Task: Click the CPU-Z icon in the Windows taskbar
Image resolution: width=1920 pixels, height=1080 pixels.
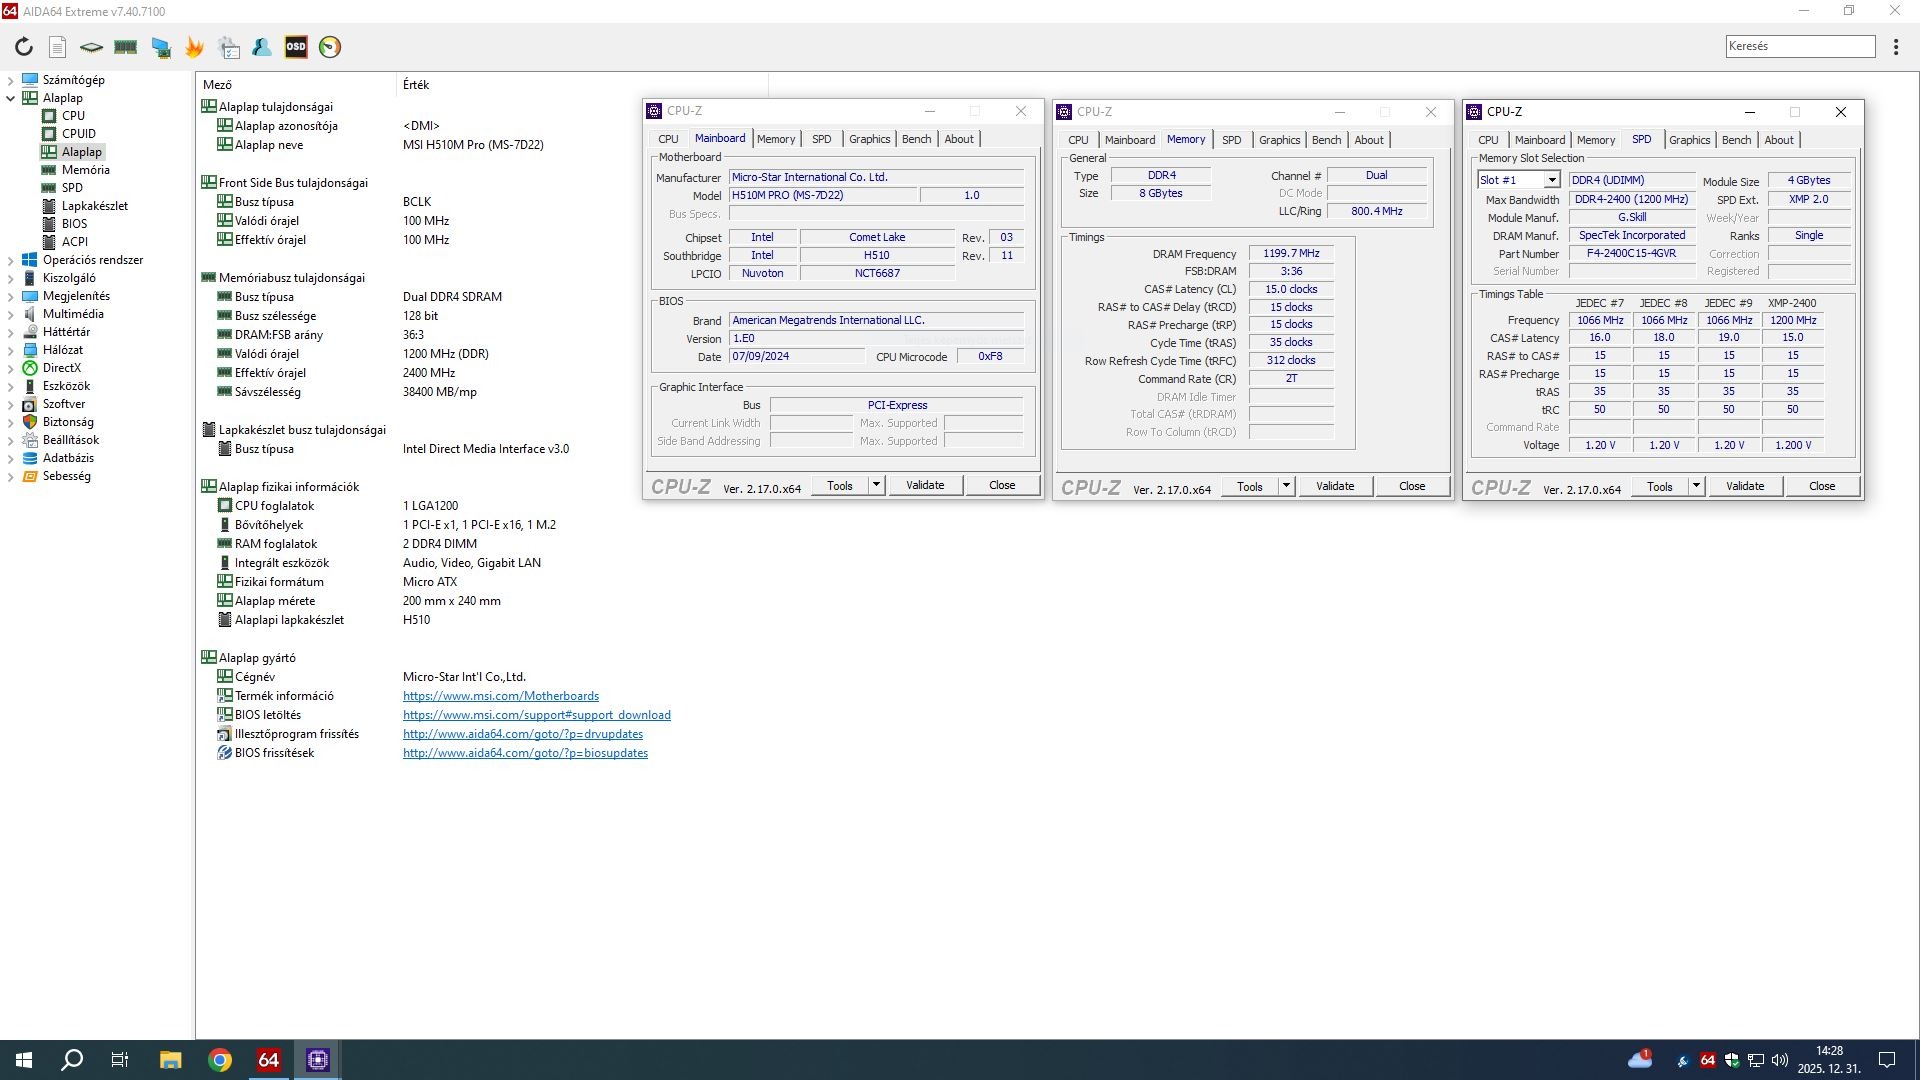Action: [x=318, y=1060]
